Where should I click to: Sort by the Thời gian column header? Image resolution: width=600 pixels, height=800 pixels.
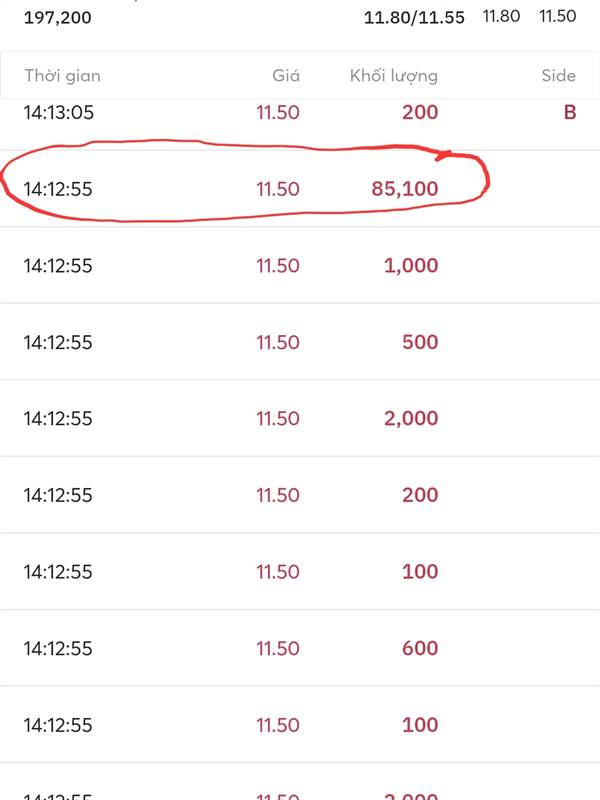[62, 76]
